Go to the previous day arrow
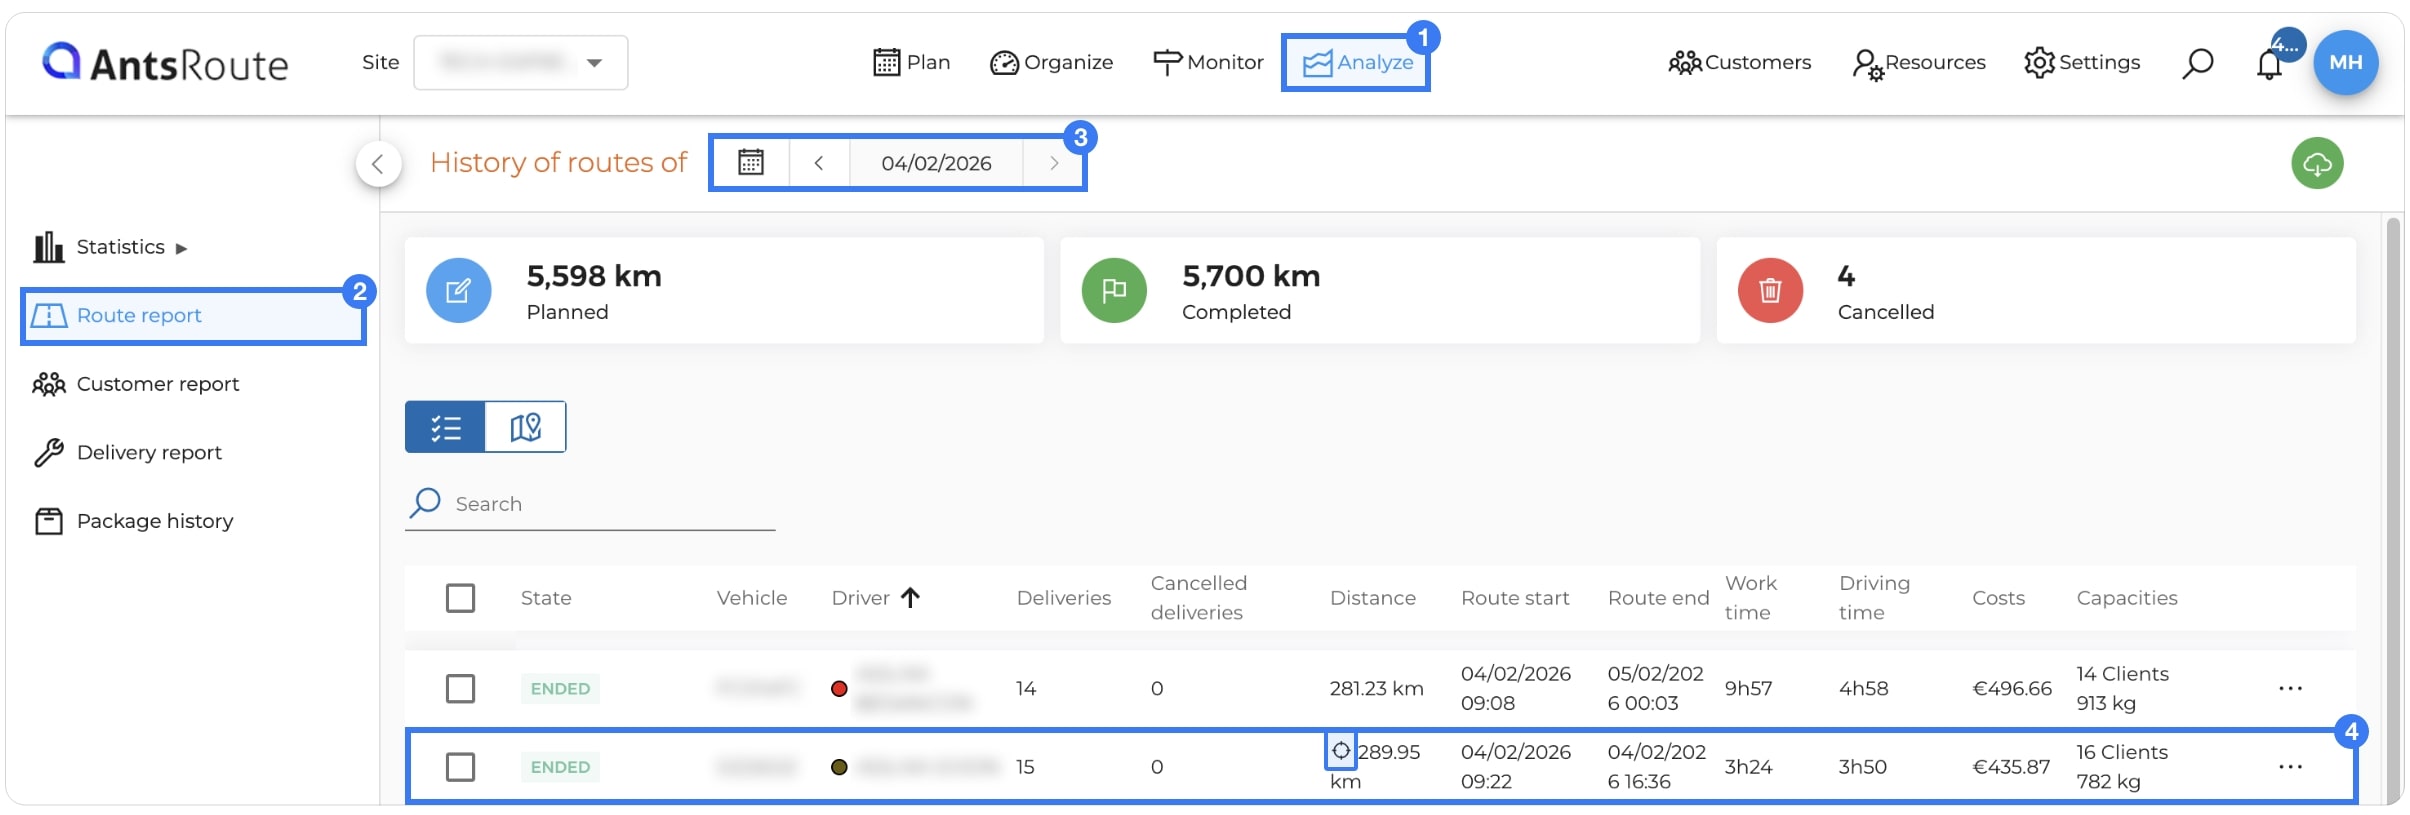2410x815 pixels. 819,162
